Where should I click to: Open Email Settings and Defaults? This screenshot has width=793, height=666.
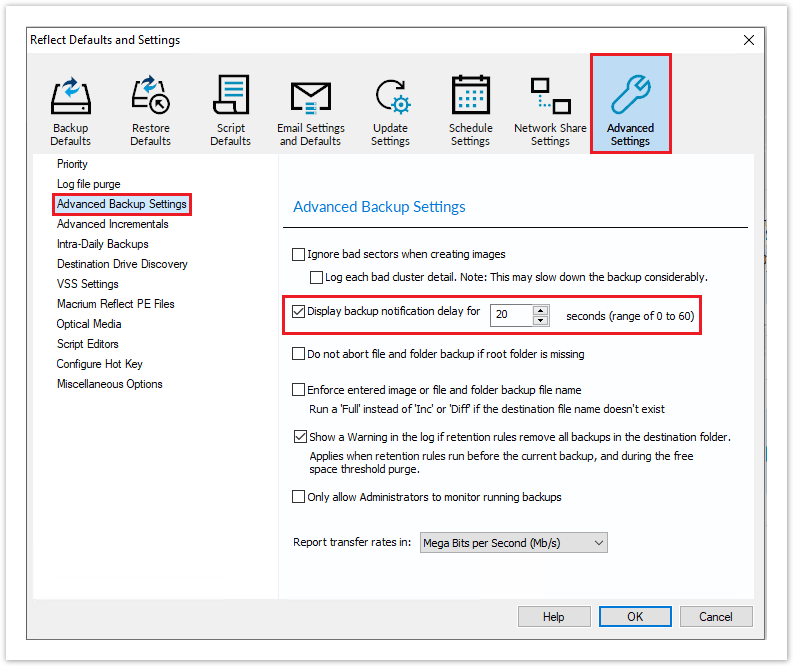[x=311, y=112]
